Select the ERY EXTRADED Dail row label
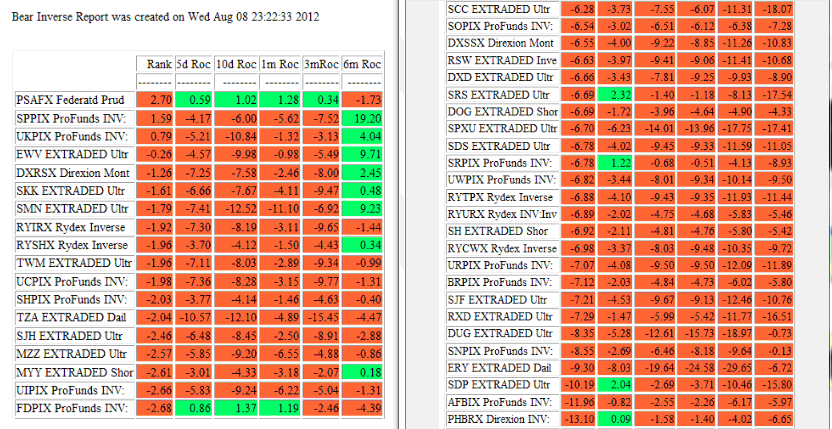The height and width of the screenshot is (429, 832). click(x=502, y=367)
